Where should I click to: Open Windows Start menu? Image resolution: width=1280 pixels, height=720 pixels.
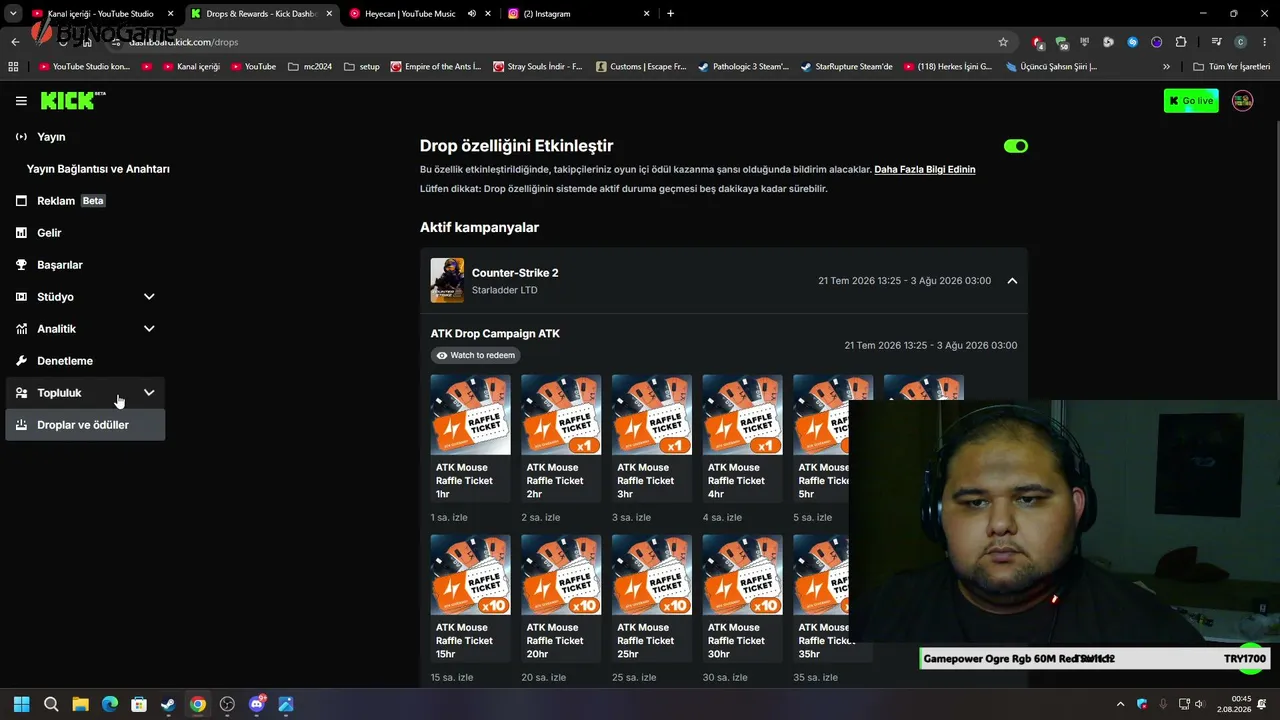coord(21,704)
